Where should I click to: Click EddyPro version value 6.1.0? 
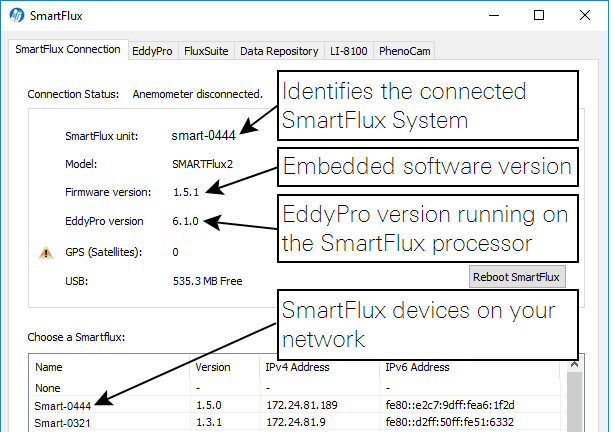185,221
